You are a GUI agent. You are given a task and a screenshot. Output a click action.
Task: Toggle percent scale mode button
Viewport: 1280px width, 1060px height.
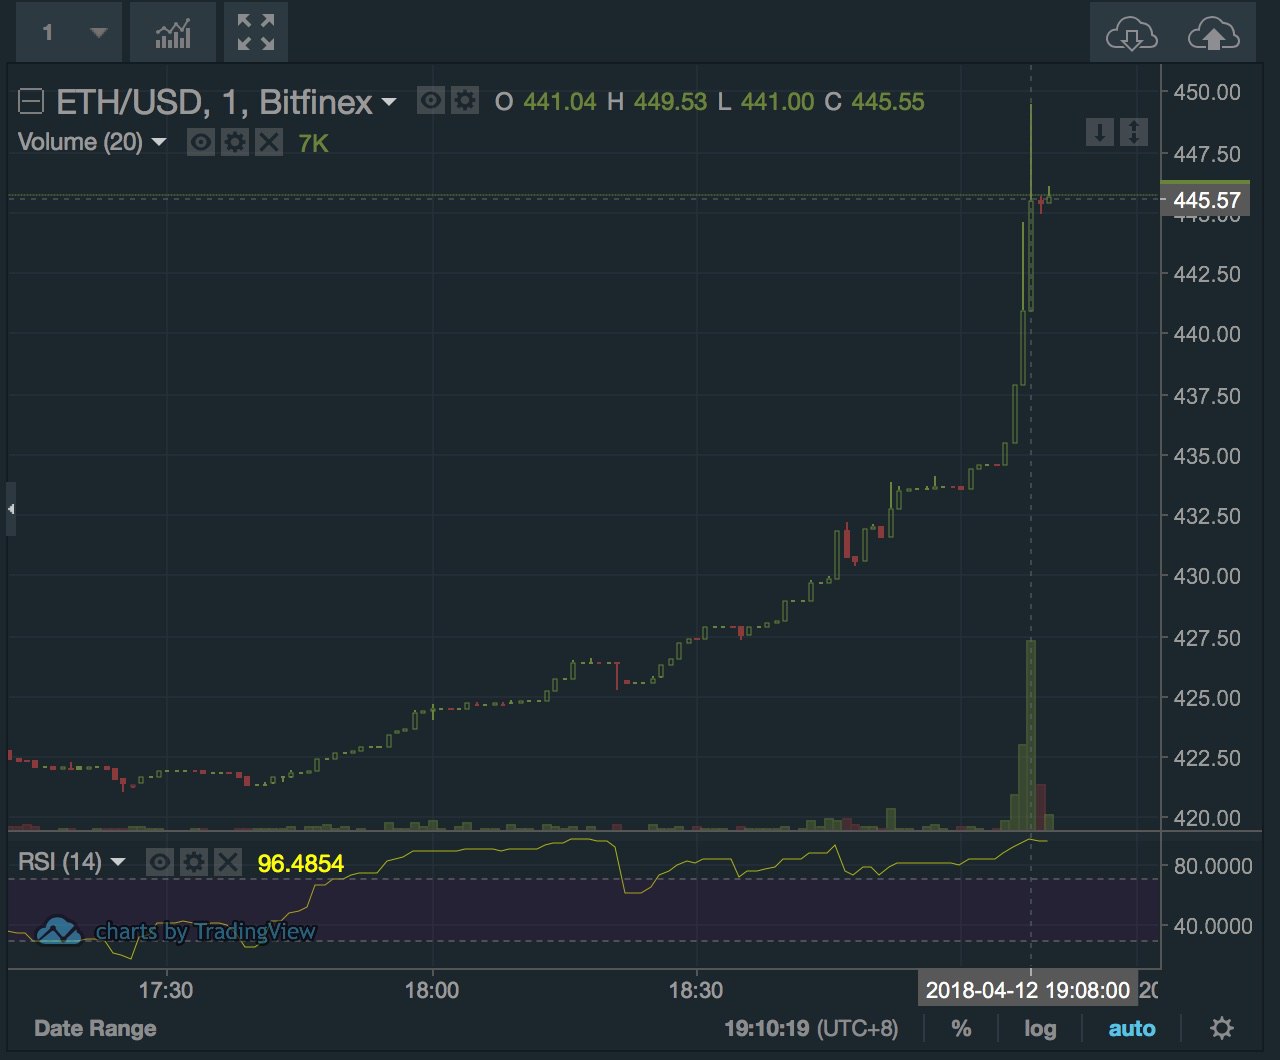click(960, 1028)
